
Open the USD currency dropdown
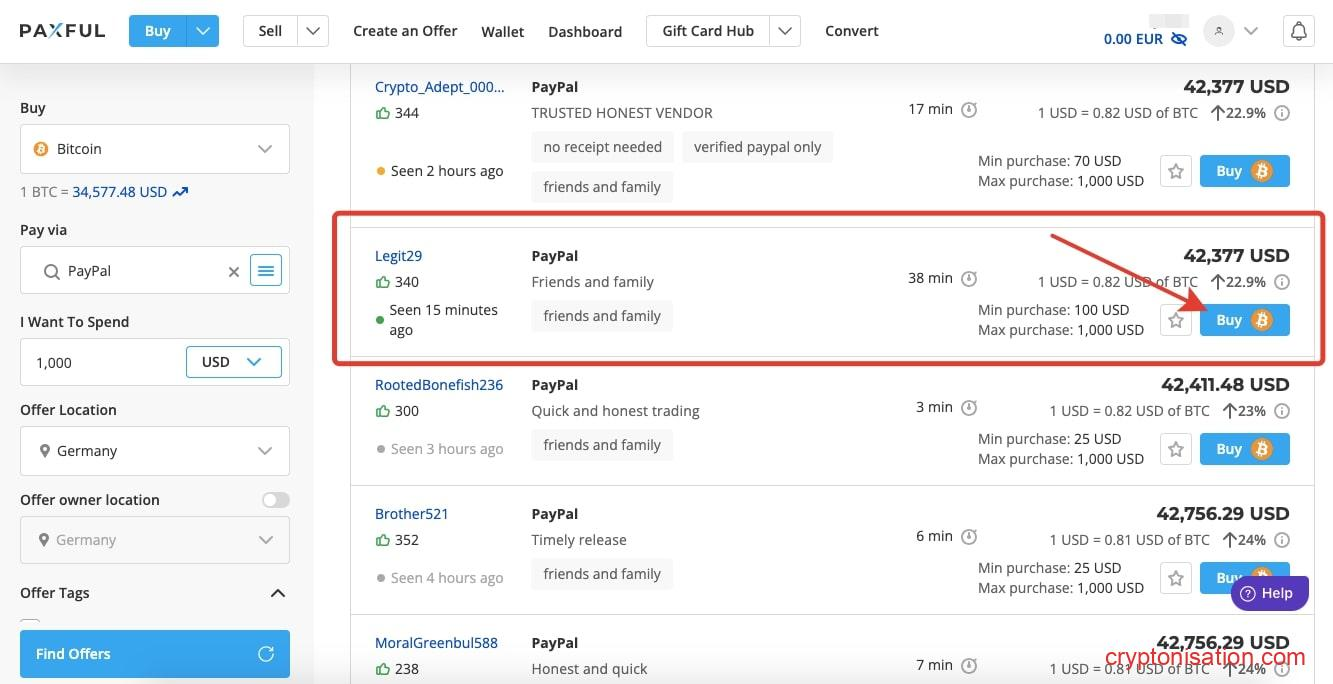point(233,362)
